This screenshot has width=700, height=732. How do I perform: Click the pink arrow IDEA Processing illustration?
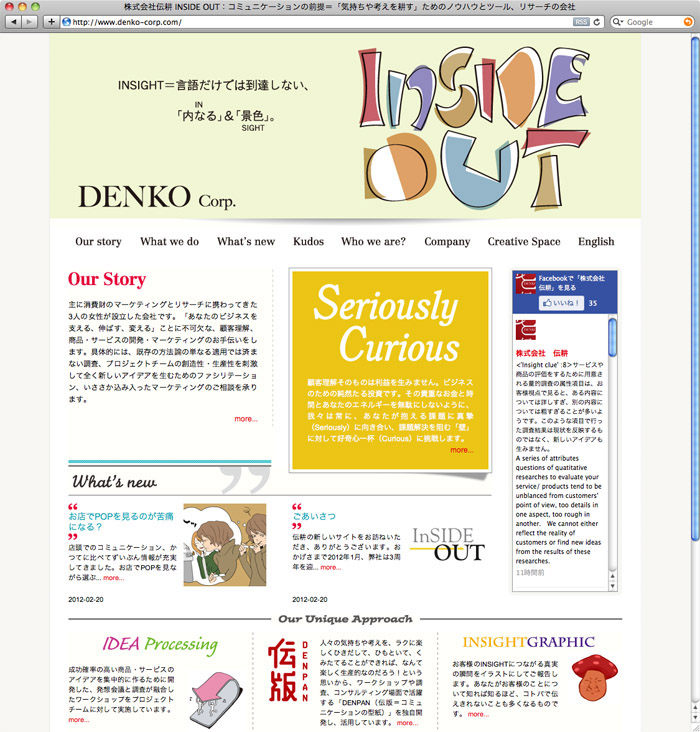point(216,700)
